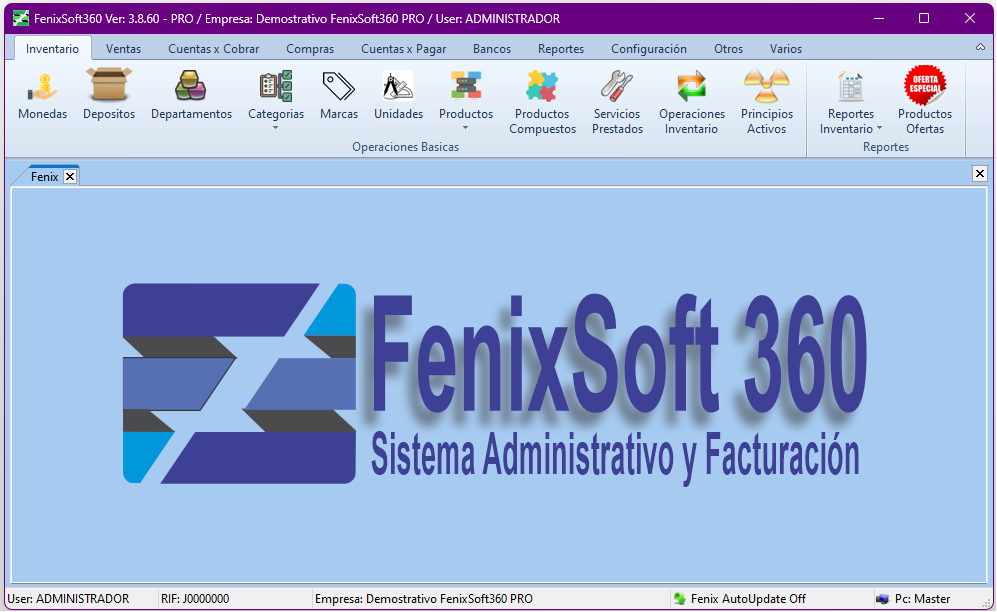Select the Bancos tab

click(x=492, y=49)
